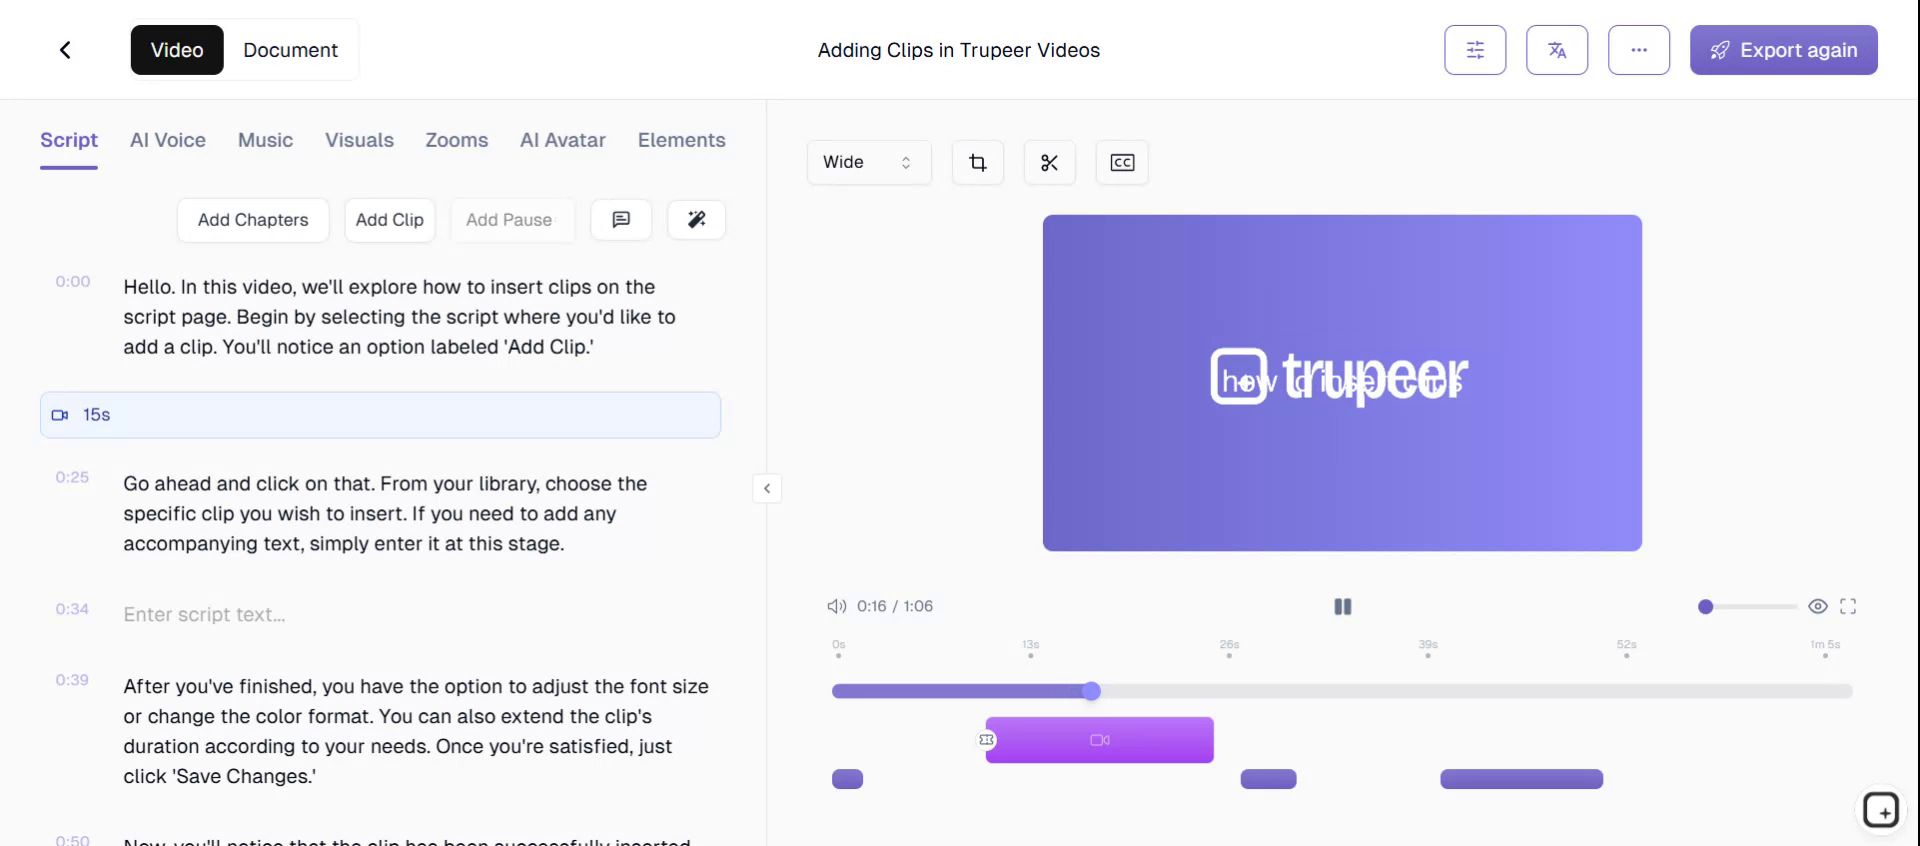Select the longest segment on the timeline
The width and height of the screenshot is (1920, 846).
click(x=1522, y=779)
